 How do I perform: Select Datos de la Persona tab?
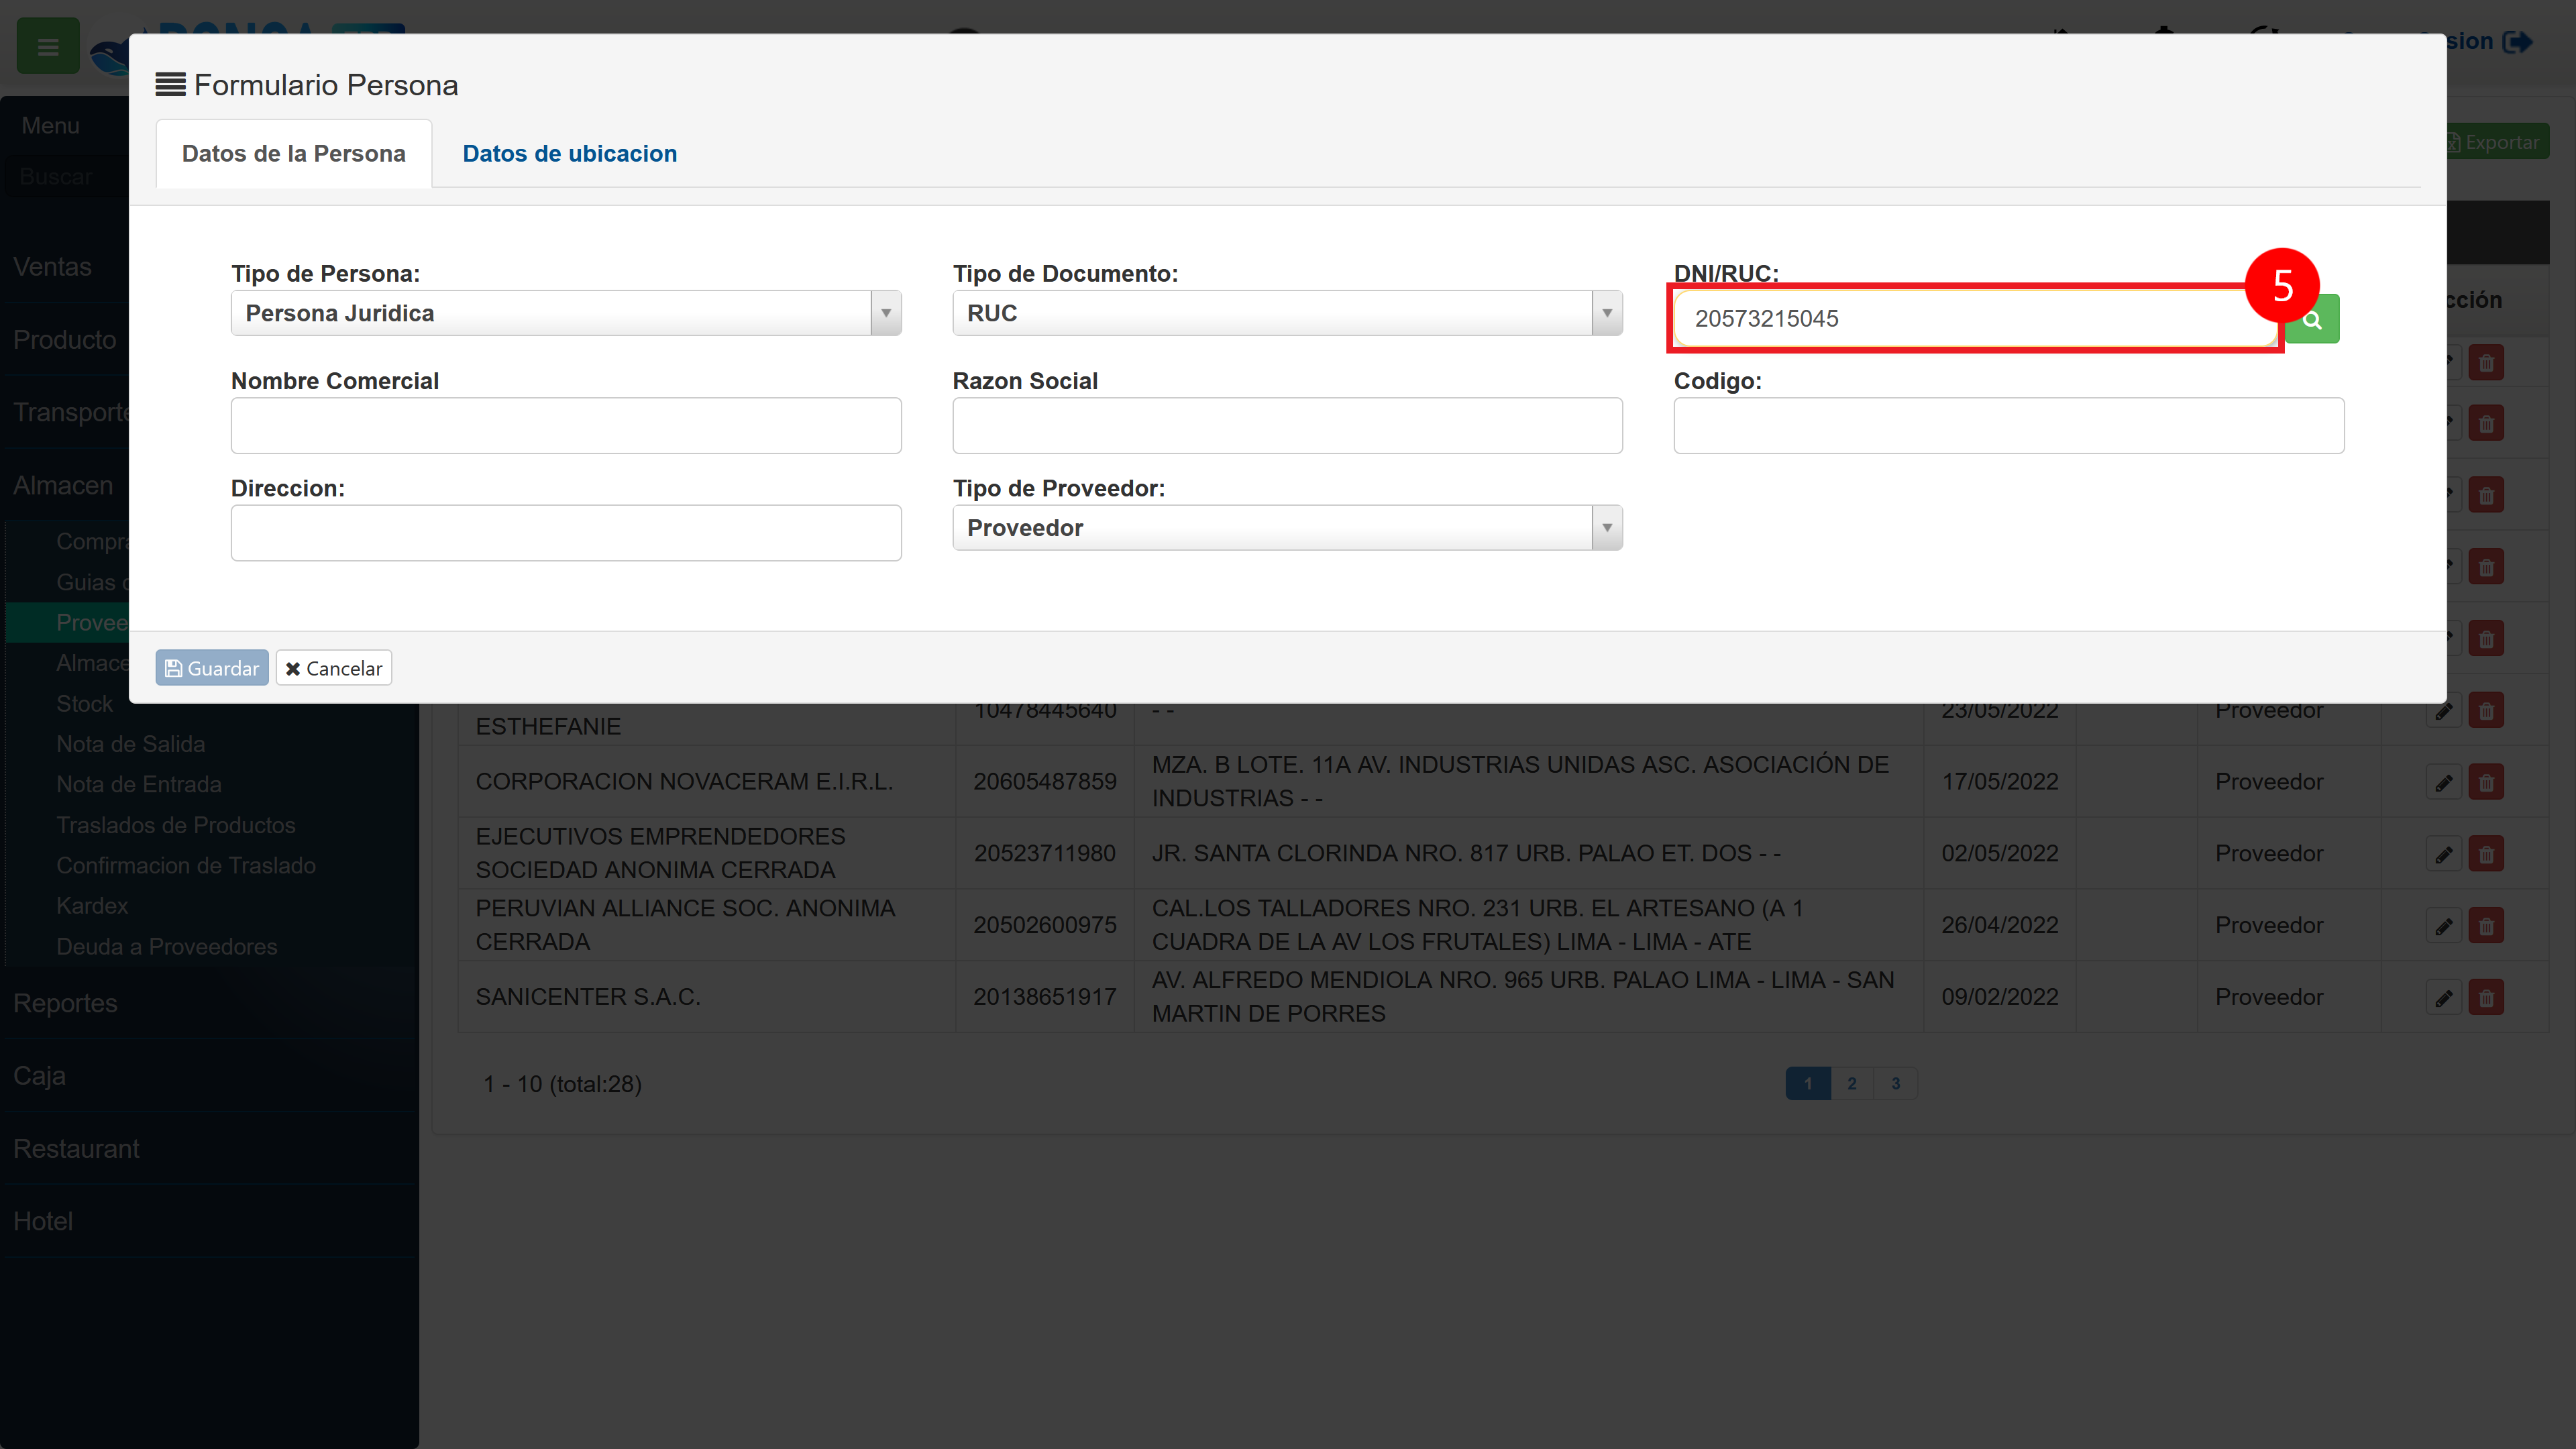click(293, 154)
